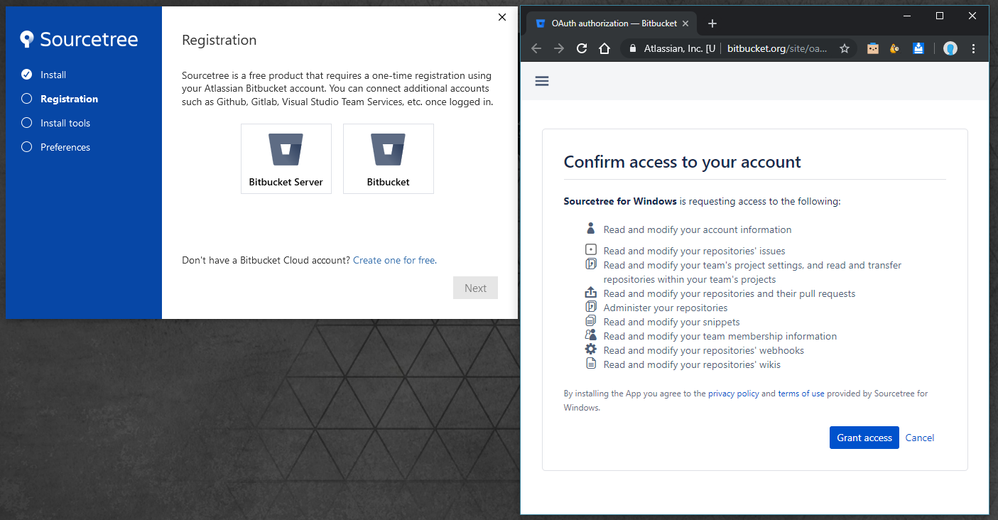The height and width of the screenshot is (520, 998).
Task: Click the team's project settings icon
Action: [591, 264]
